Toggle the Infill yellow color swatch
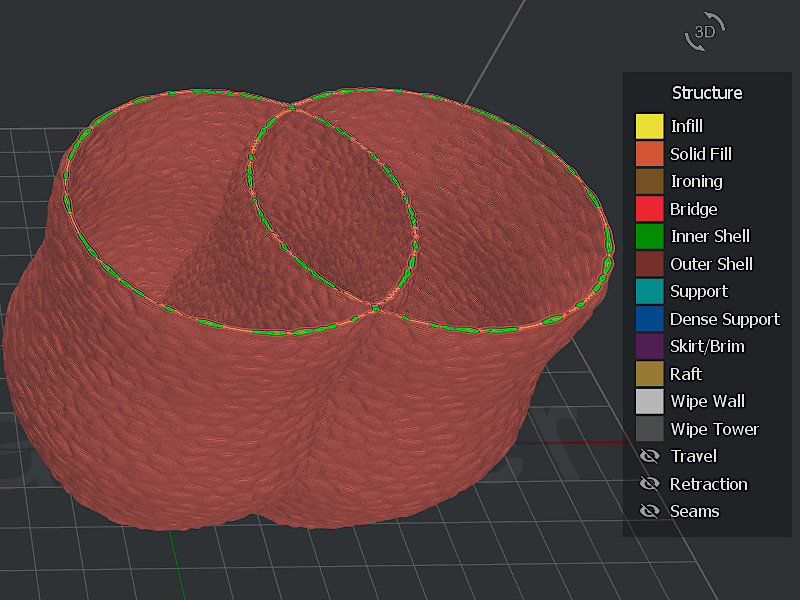The width and height of the screenshot is (800, 600). (x=649, y=126)
